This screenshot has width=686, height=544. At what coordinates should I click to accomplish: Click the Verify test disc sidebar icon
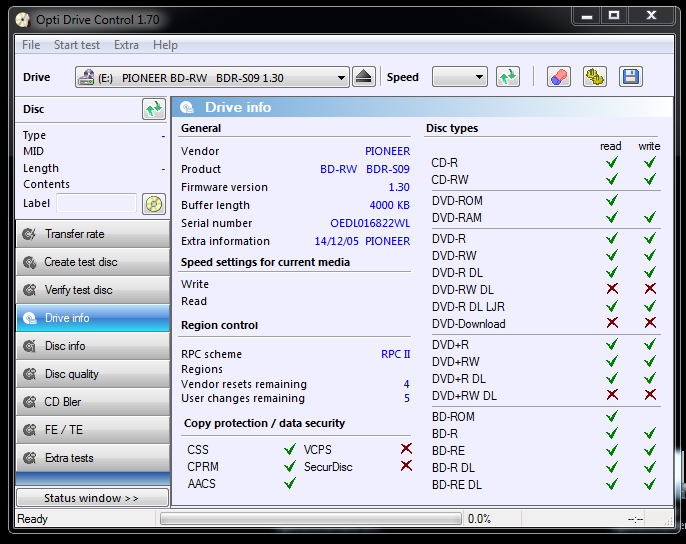(30, 290)
